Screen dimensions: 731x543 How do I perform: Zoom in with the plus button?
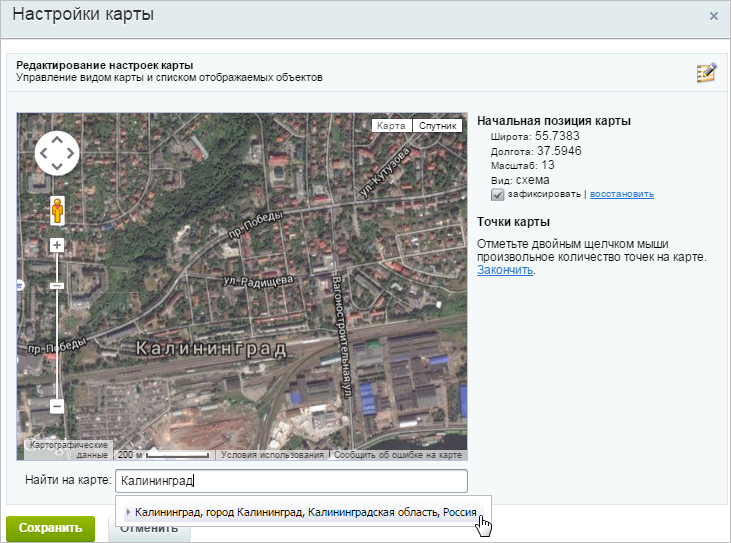coord(57,245)
